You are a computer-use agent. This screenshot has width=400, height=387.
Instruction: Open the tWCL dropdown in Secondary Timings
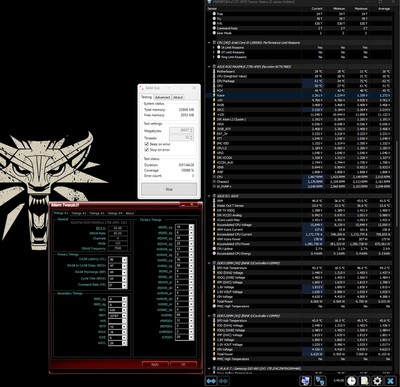point(124,343)
